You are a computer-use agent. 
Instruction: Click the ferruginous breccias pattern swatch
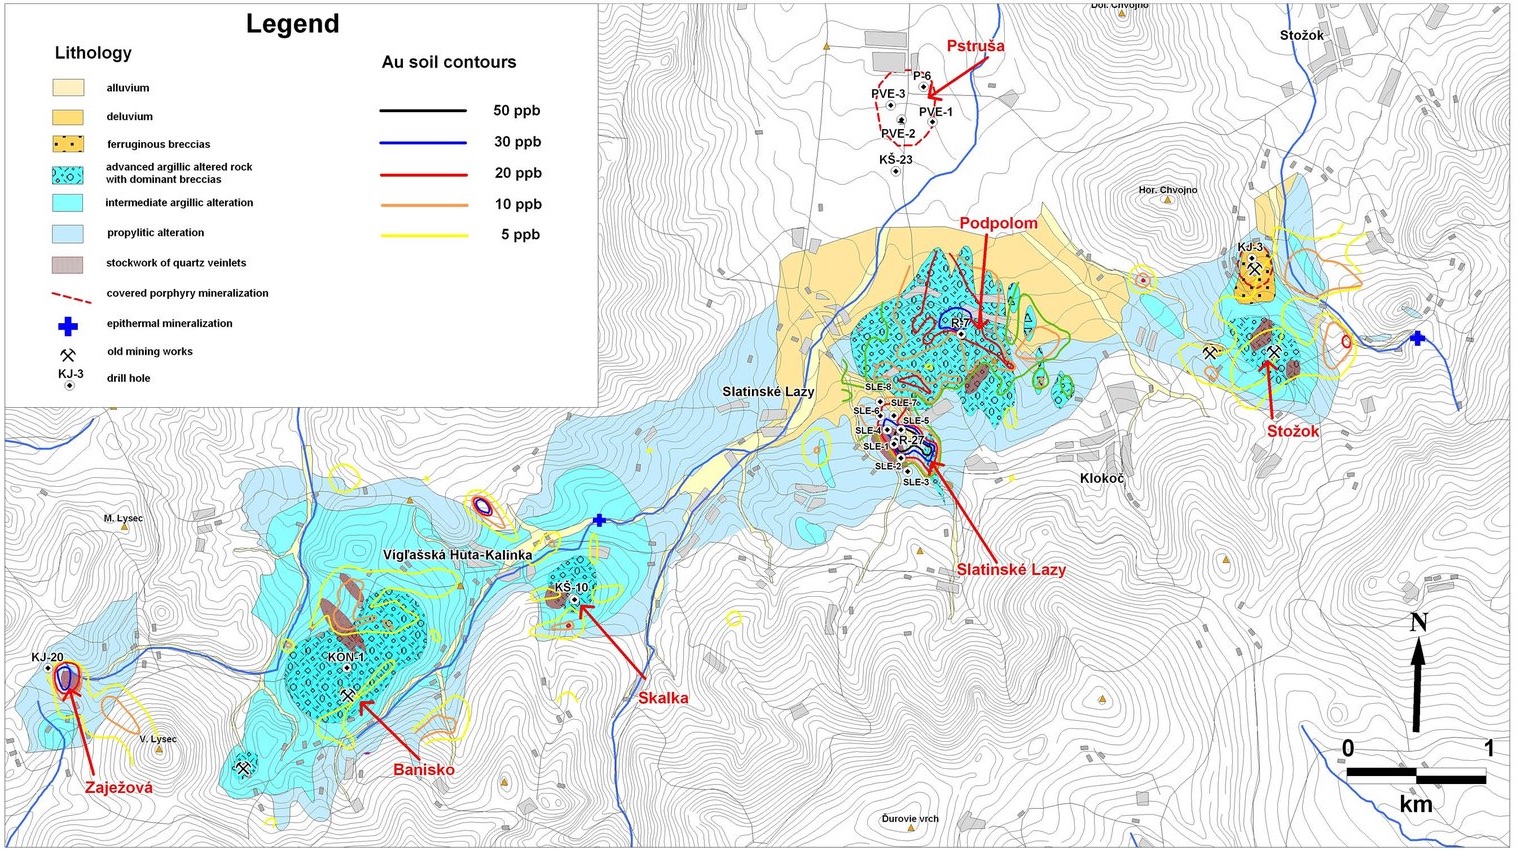coord(68,144)
